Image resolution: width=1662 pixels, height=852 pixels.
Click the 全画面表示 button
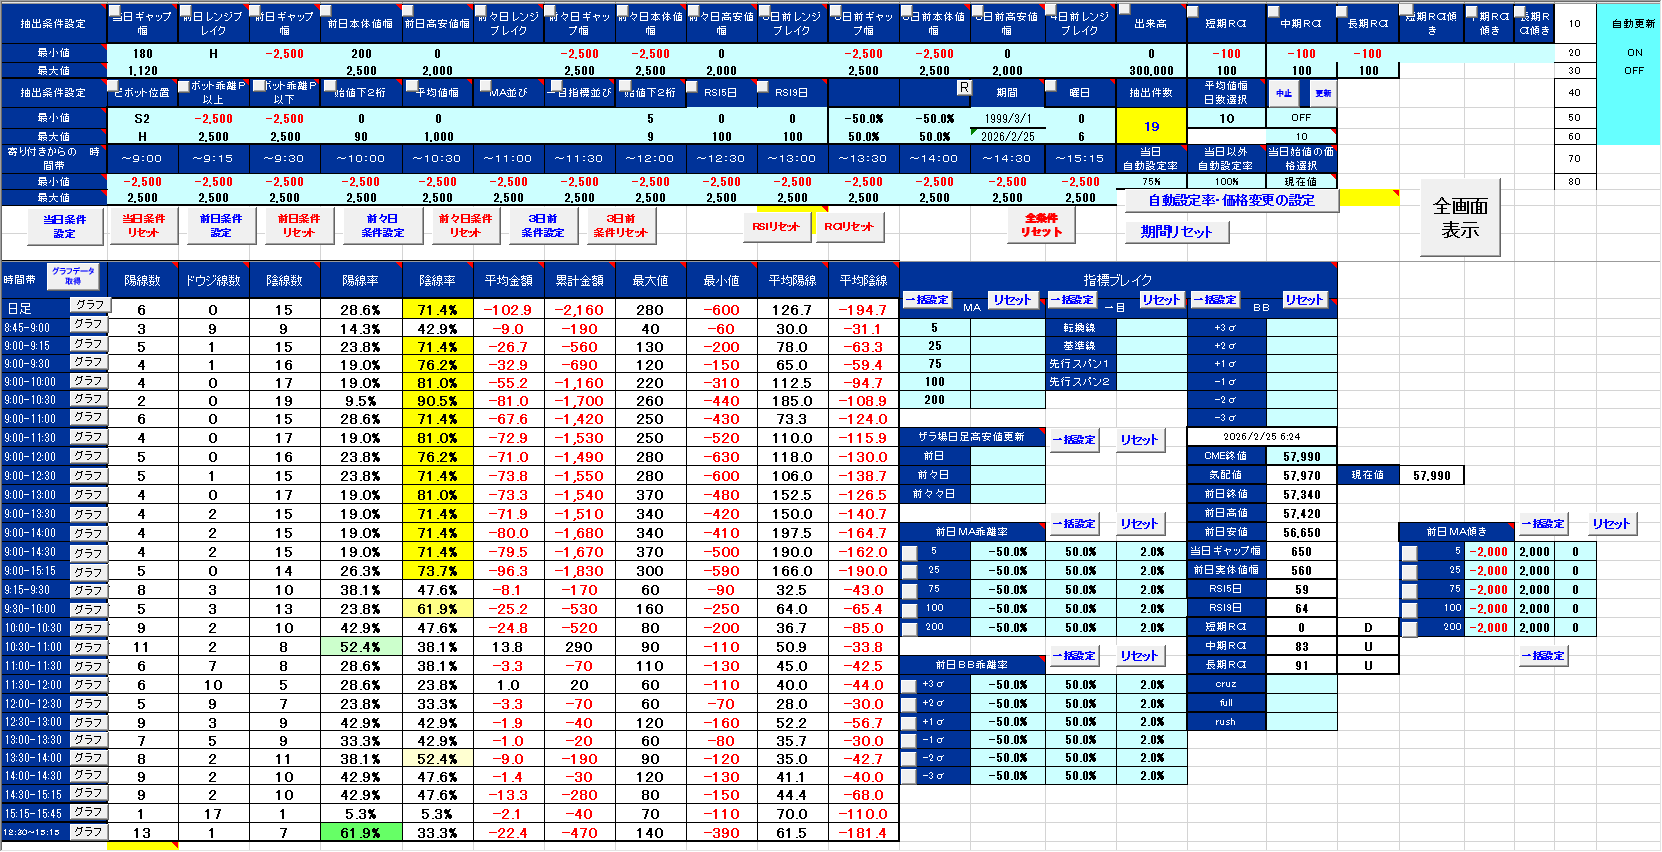click(x=1459, y=218)
